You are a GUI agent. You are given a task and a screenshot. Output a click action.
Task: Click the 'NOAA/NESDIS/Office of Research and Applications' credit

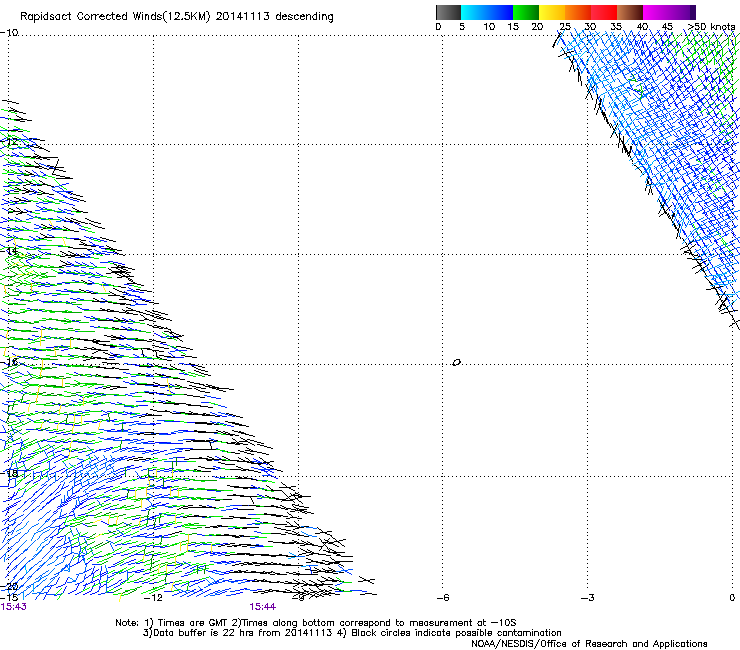(x=589, y=644)
